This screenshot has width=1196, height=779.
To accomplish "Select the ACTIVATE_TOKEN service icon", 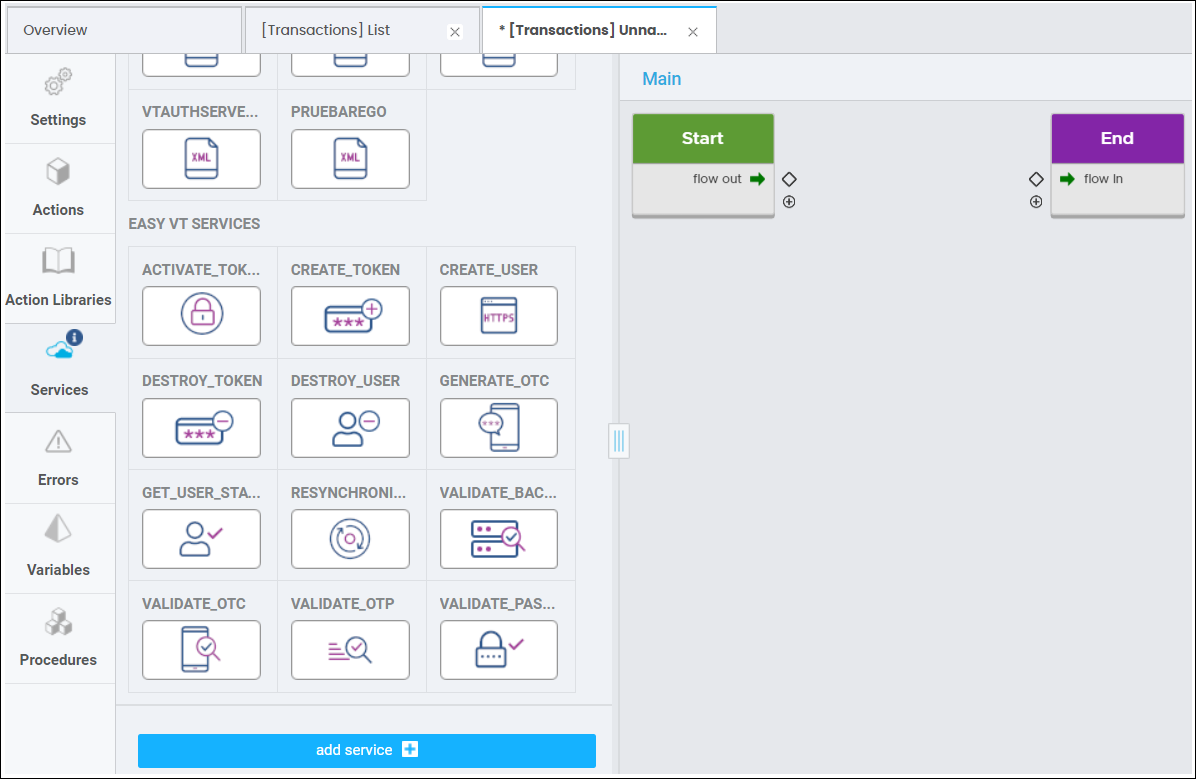I will pyautogui.click(x=201, y=316).
